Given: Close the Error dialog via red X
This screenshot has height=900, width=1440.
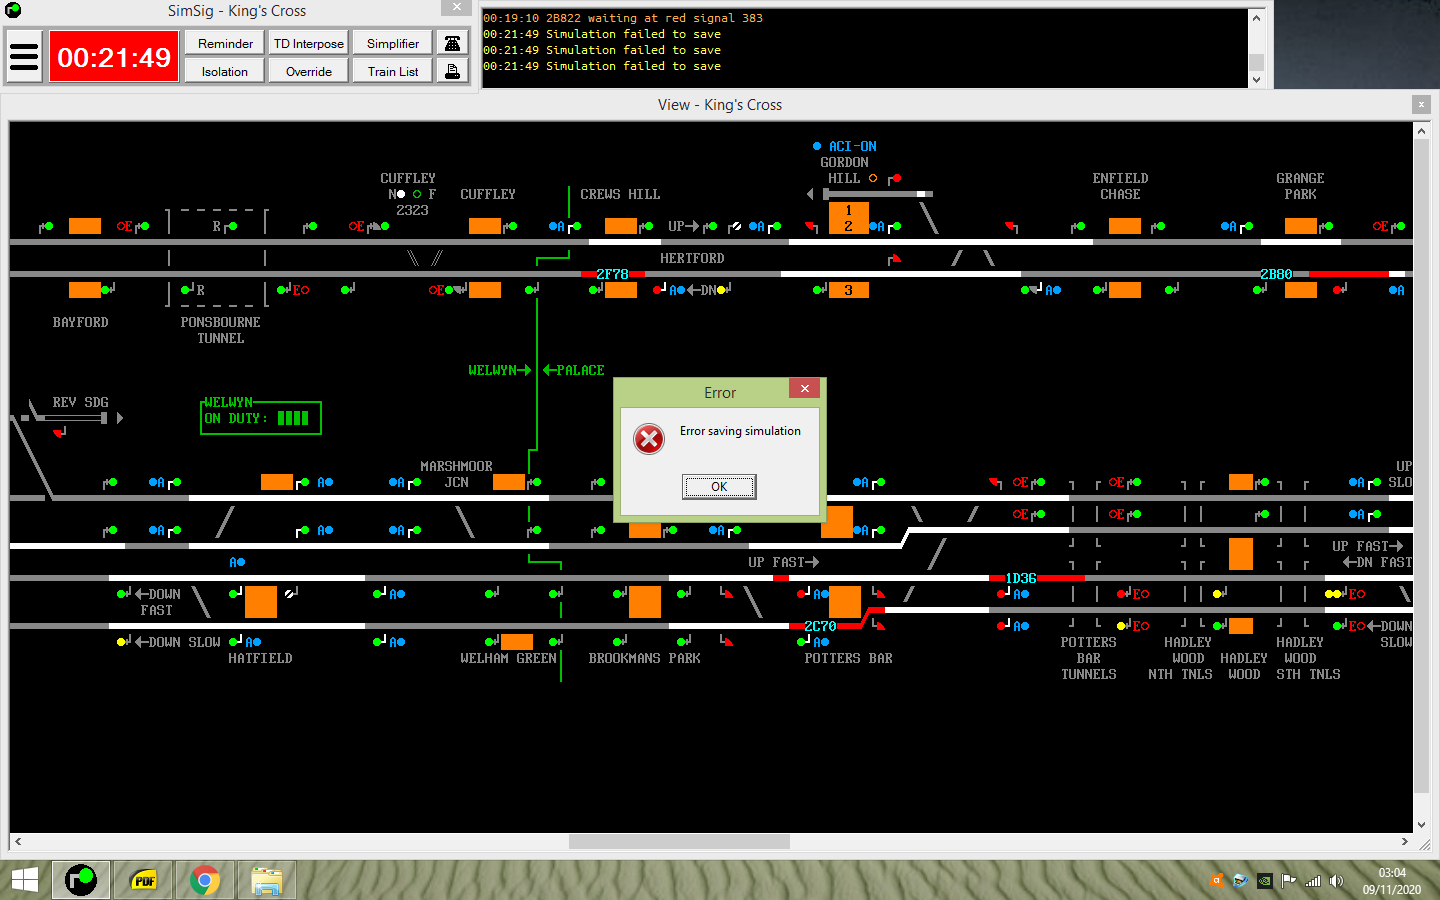Looking at the screenshot, I should click(x=804, y=388).
